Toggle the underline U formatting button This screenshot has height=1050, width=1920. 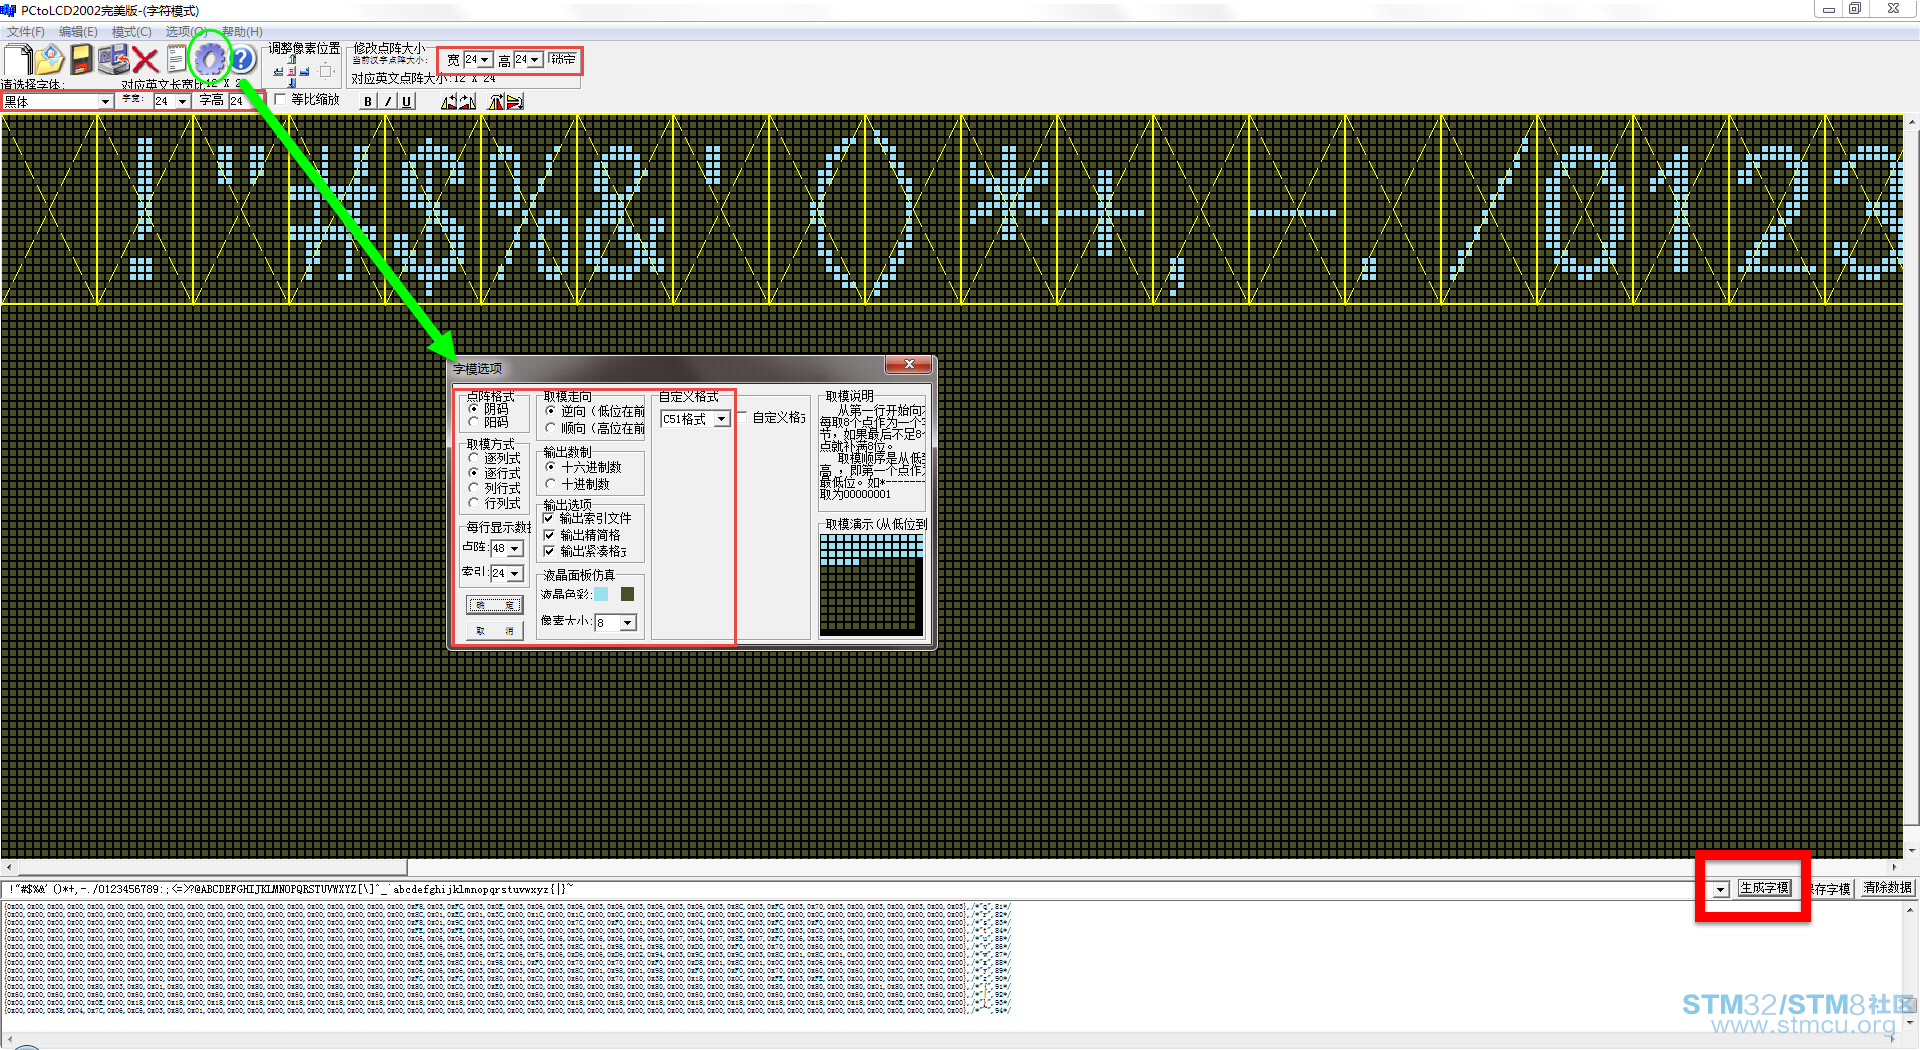(406, 101)
